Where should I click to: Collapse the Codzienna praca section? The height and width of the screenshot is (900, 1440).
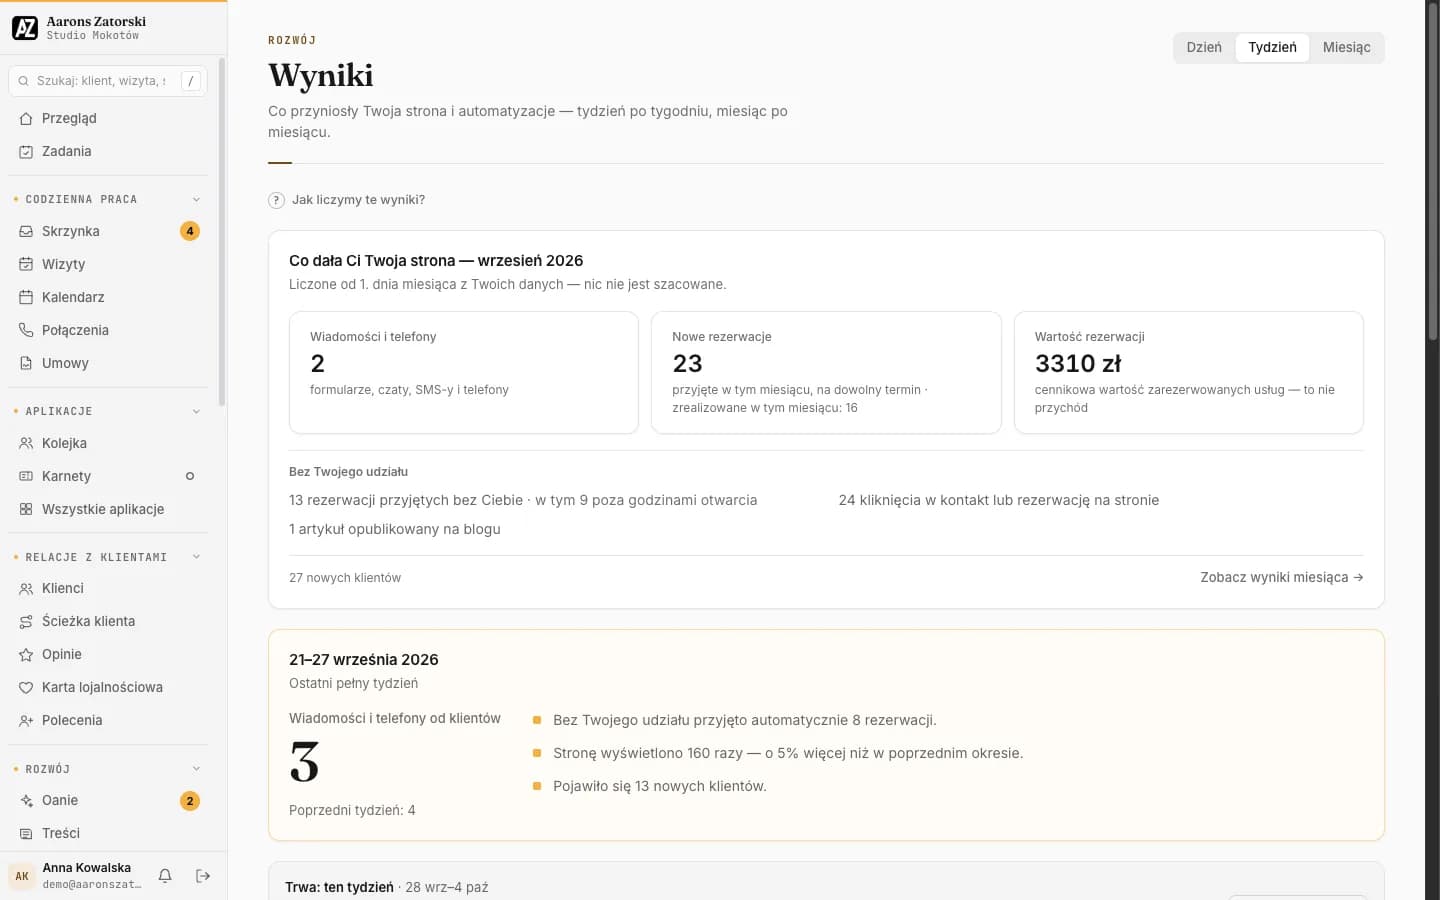pyautogui.click(x=196, y=199)
